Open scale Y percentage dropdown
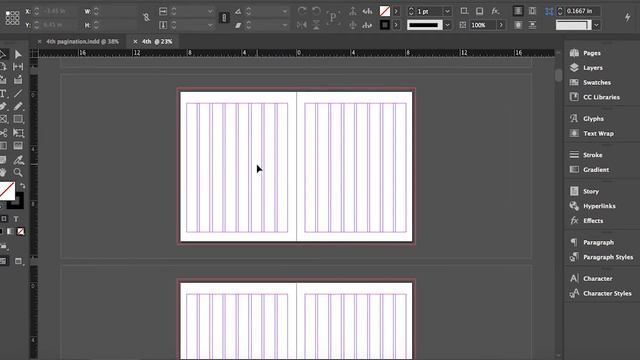The height and width of the screenshot is (360, 640). click(210, 25)
